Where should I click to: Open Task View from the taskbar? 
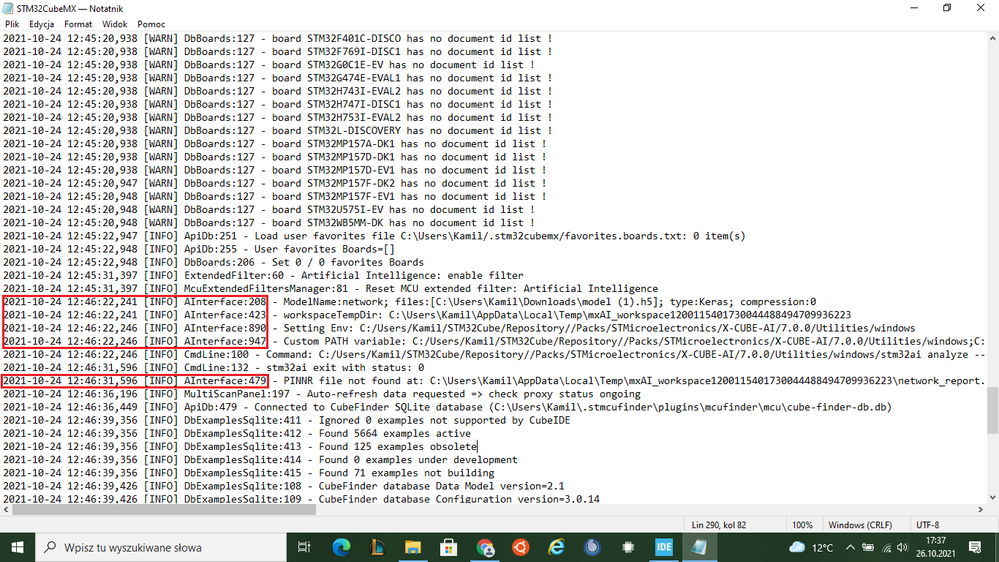[304, 547]
